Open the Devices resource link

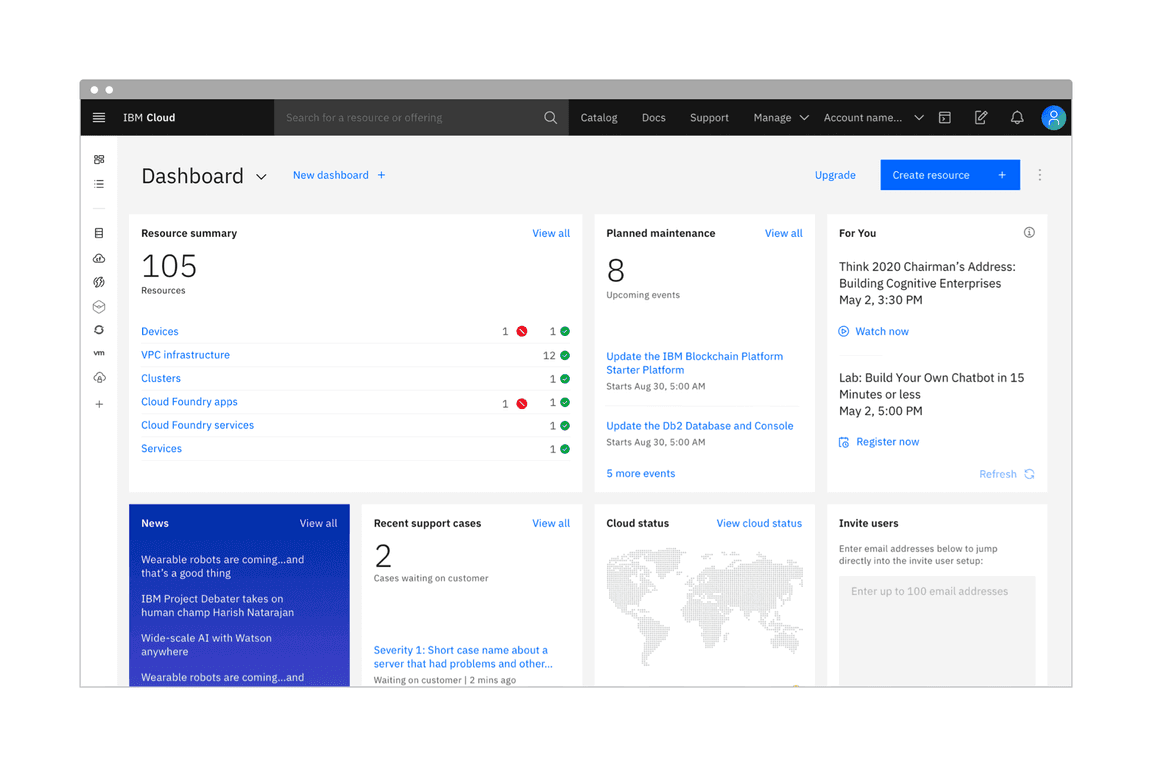159,331
